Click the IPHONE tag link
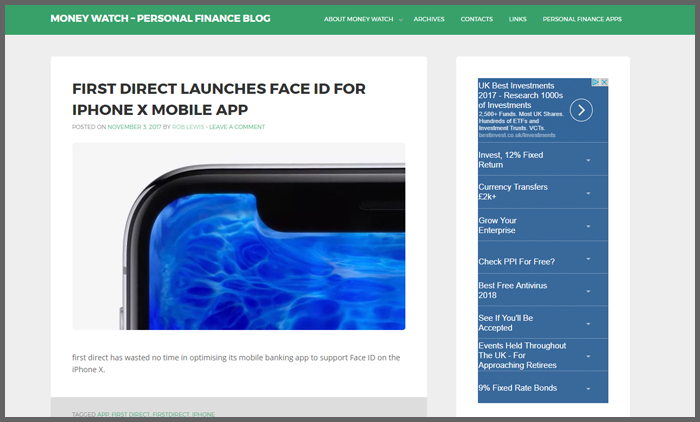 point(204,414)
